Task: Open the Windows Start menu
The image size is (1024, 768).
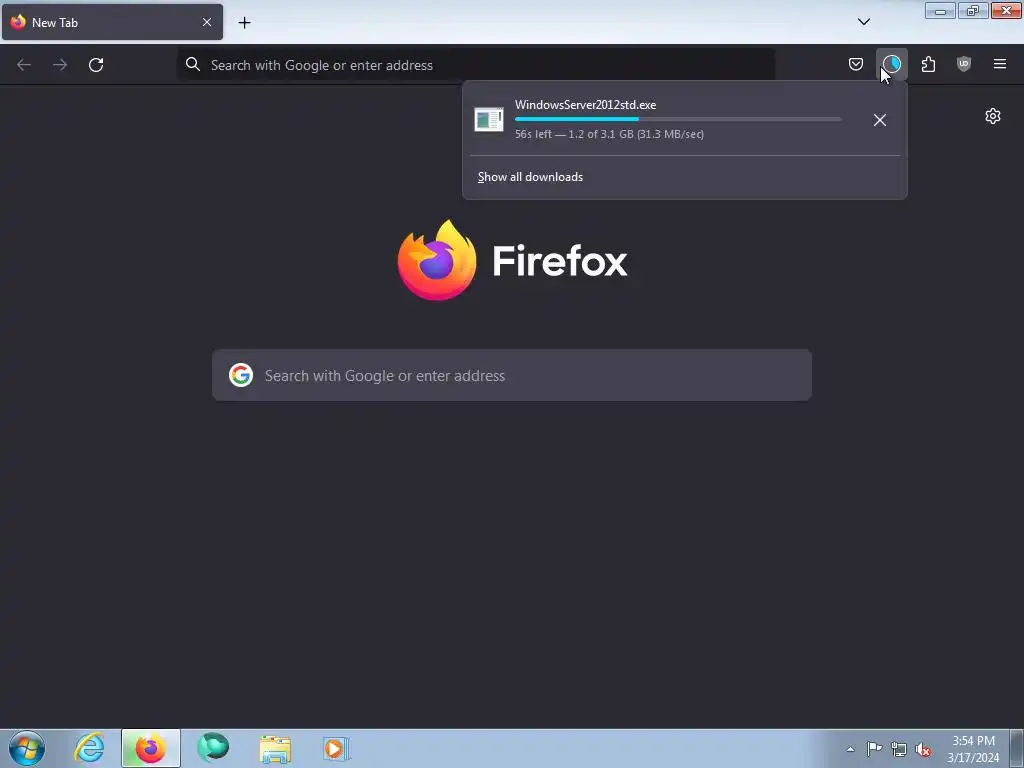Action: coord(27,748)
